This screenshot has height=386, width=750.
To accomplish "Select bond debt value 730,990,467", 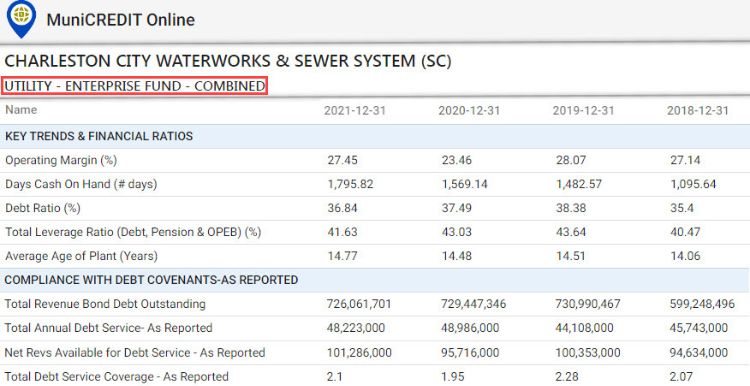I will pyautogui.click(x=587, y=304).
